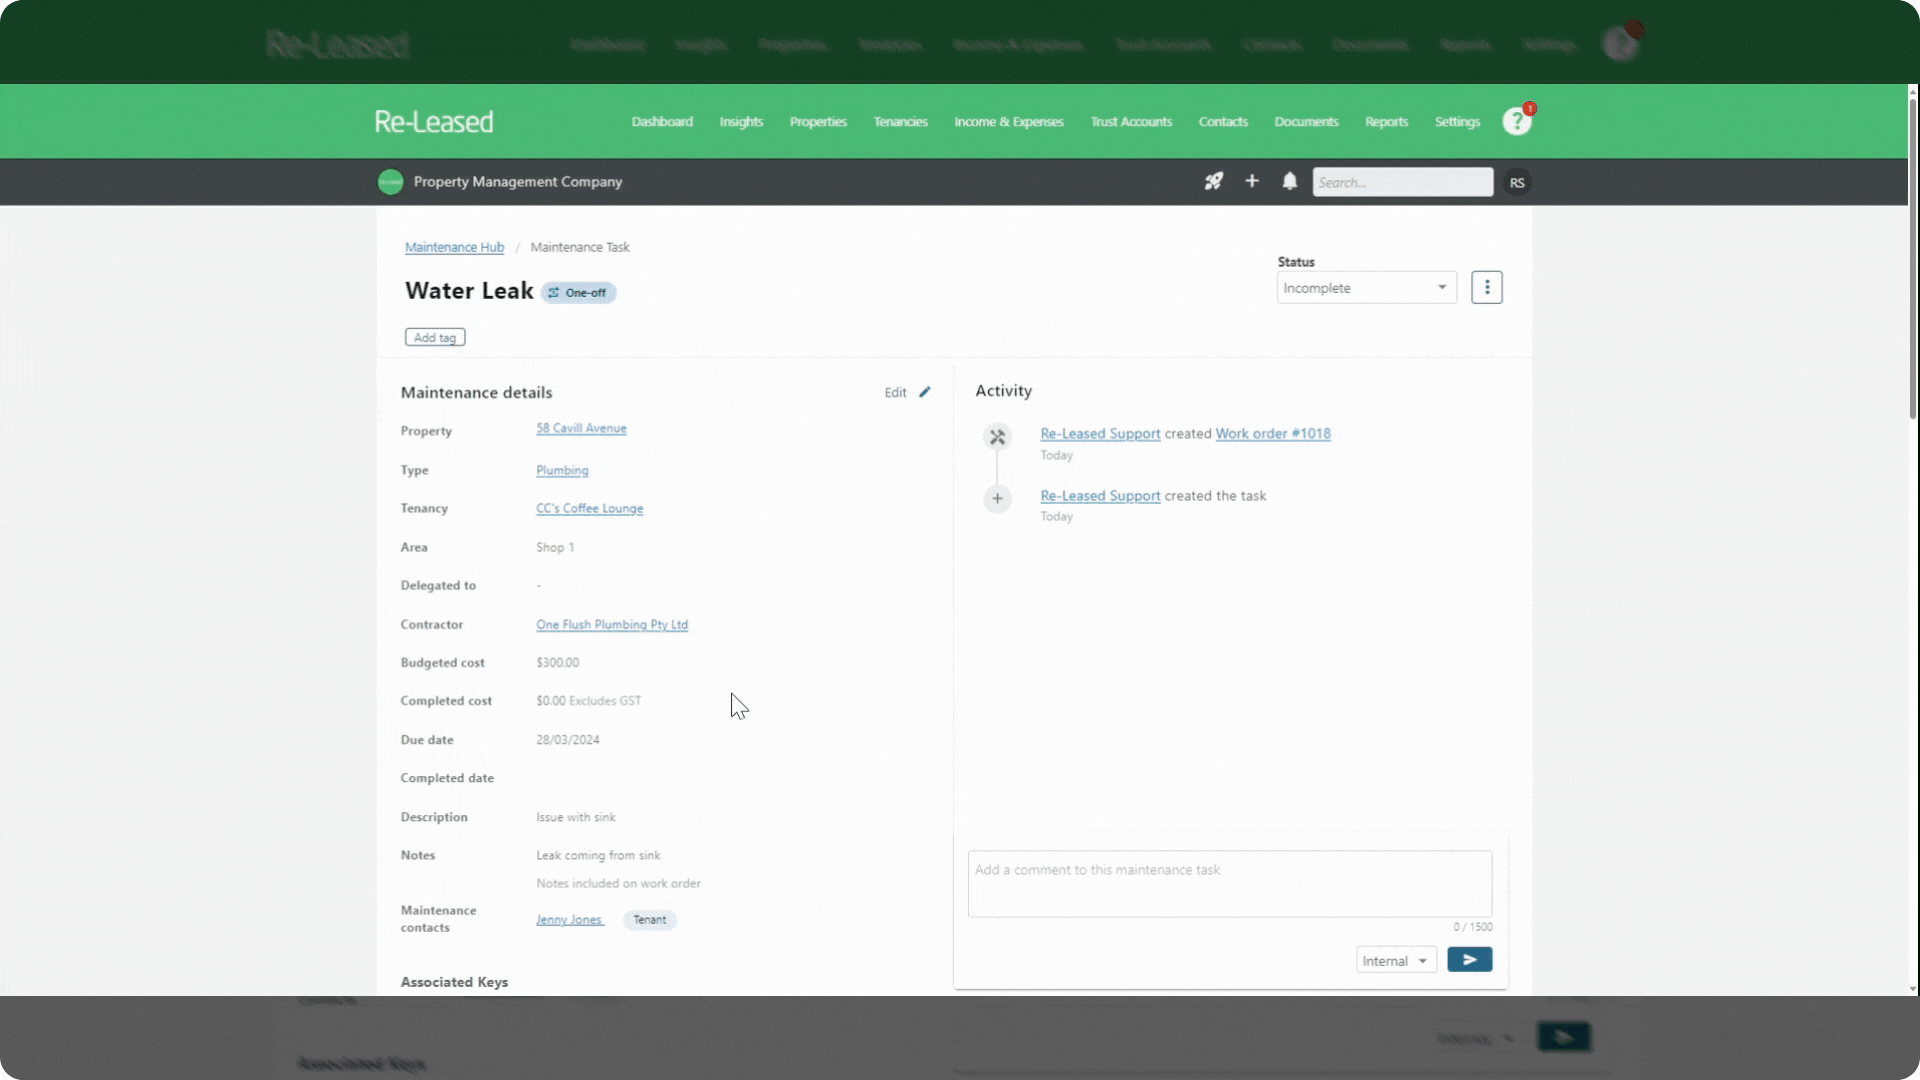1920x1080 pixels.
Task: Click the 'Leak coming from sink' note
Action: coord(598,855)
